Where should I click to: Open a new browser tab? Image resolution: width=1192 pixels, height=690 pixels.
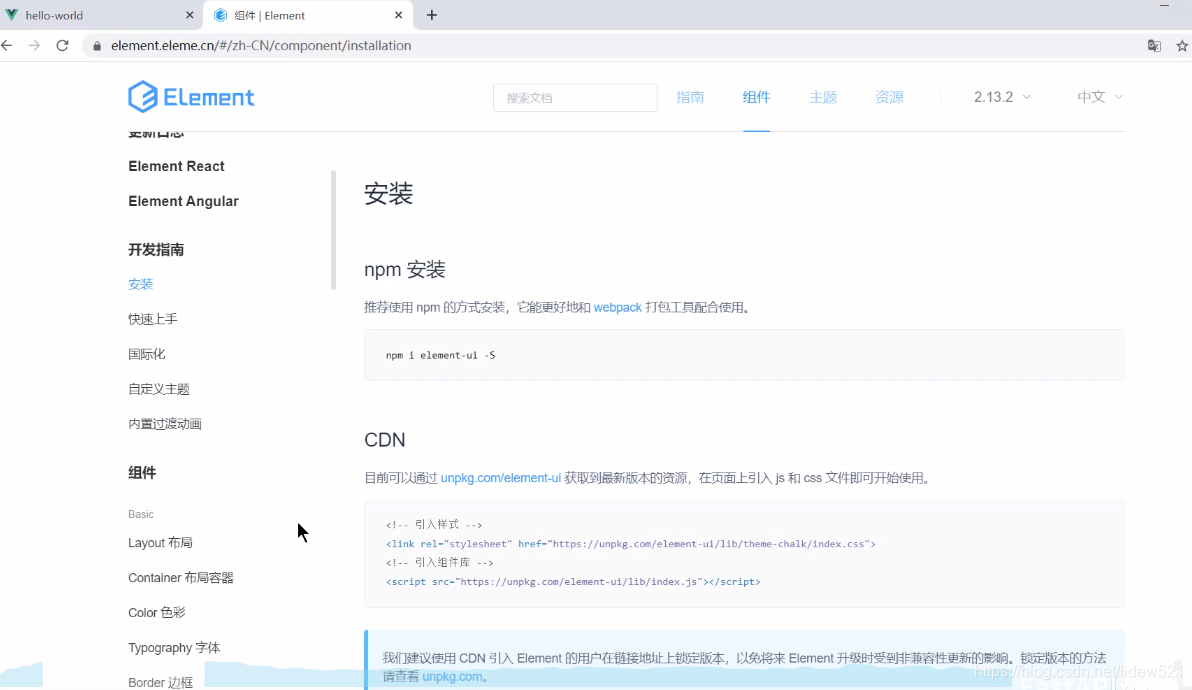(x=432, y=15)
